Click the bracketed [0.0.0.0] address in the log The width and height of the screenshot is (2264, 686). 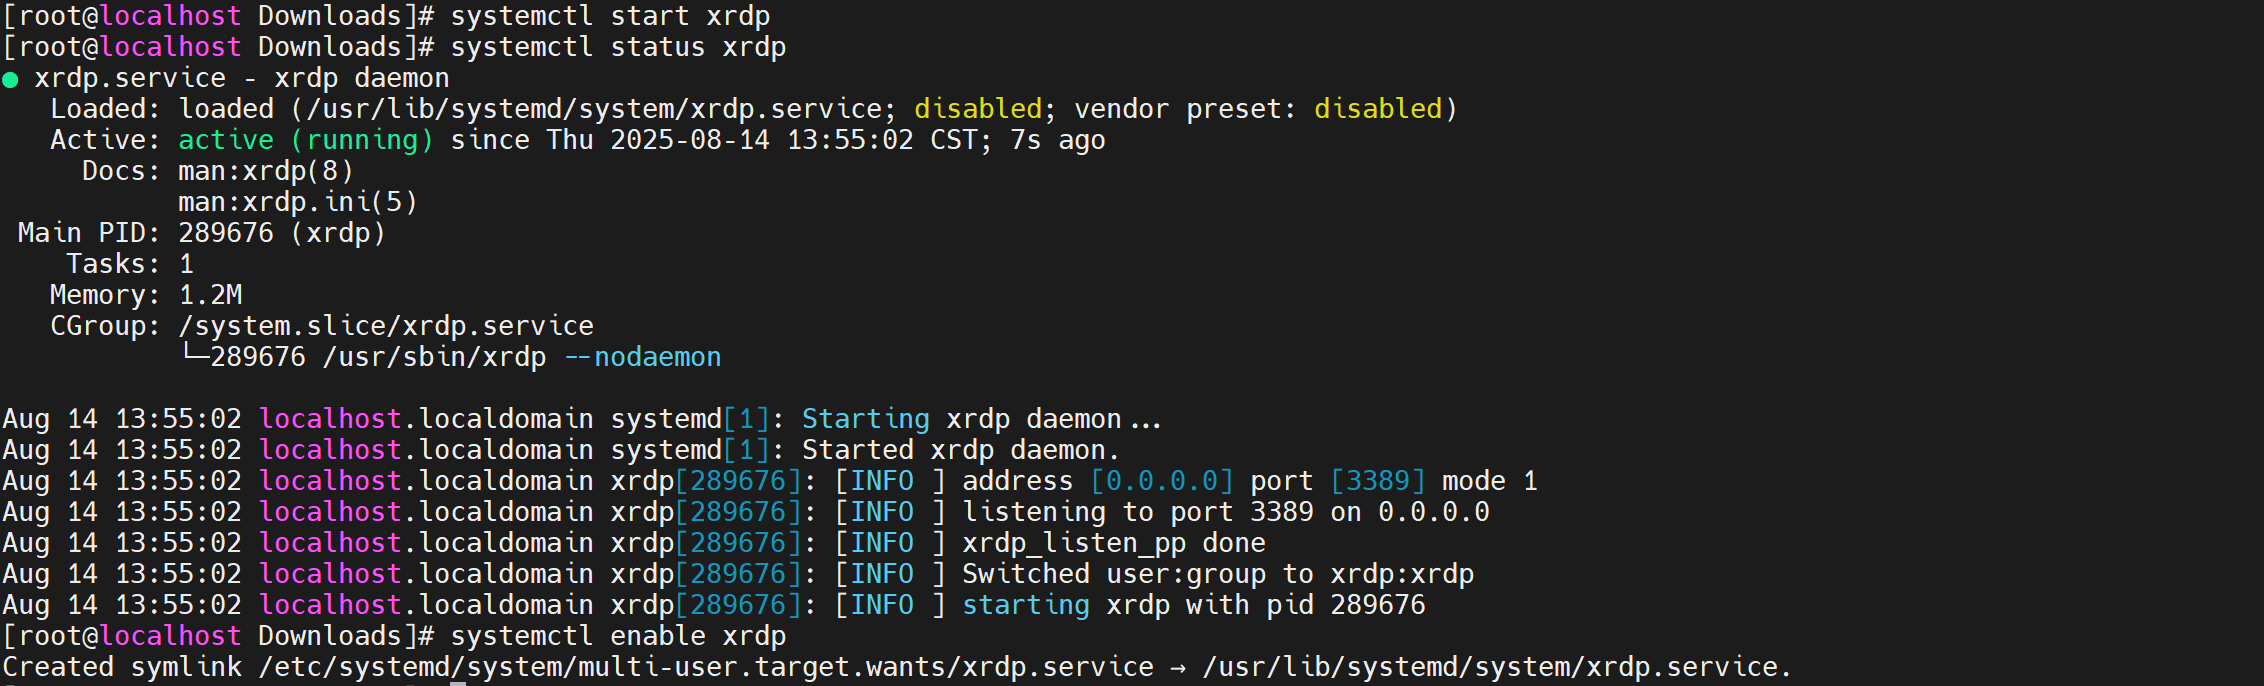[x=1162, y=481]
